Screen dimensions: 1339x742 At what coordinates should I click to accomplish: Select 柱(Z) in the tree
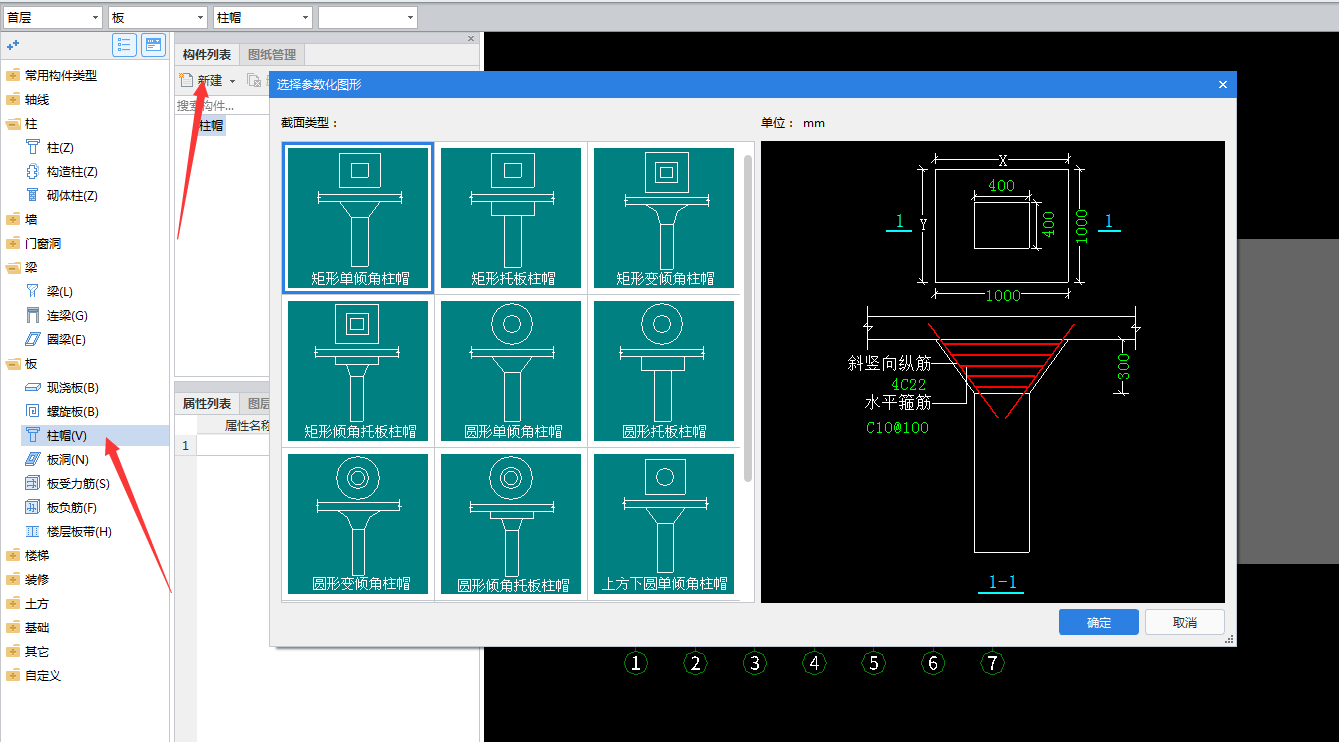click(x=60, y=147)
